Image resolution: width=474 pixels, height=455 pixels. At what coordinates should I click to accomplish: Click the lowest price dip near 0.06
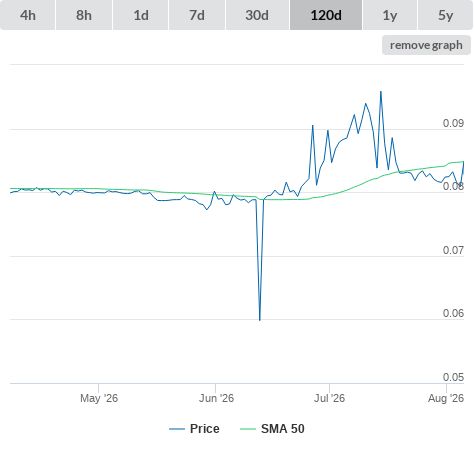260,320
